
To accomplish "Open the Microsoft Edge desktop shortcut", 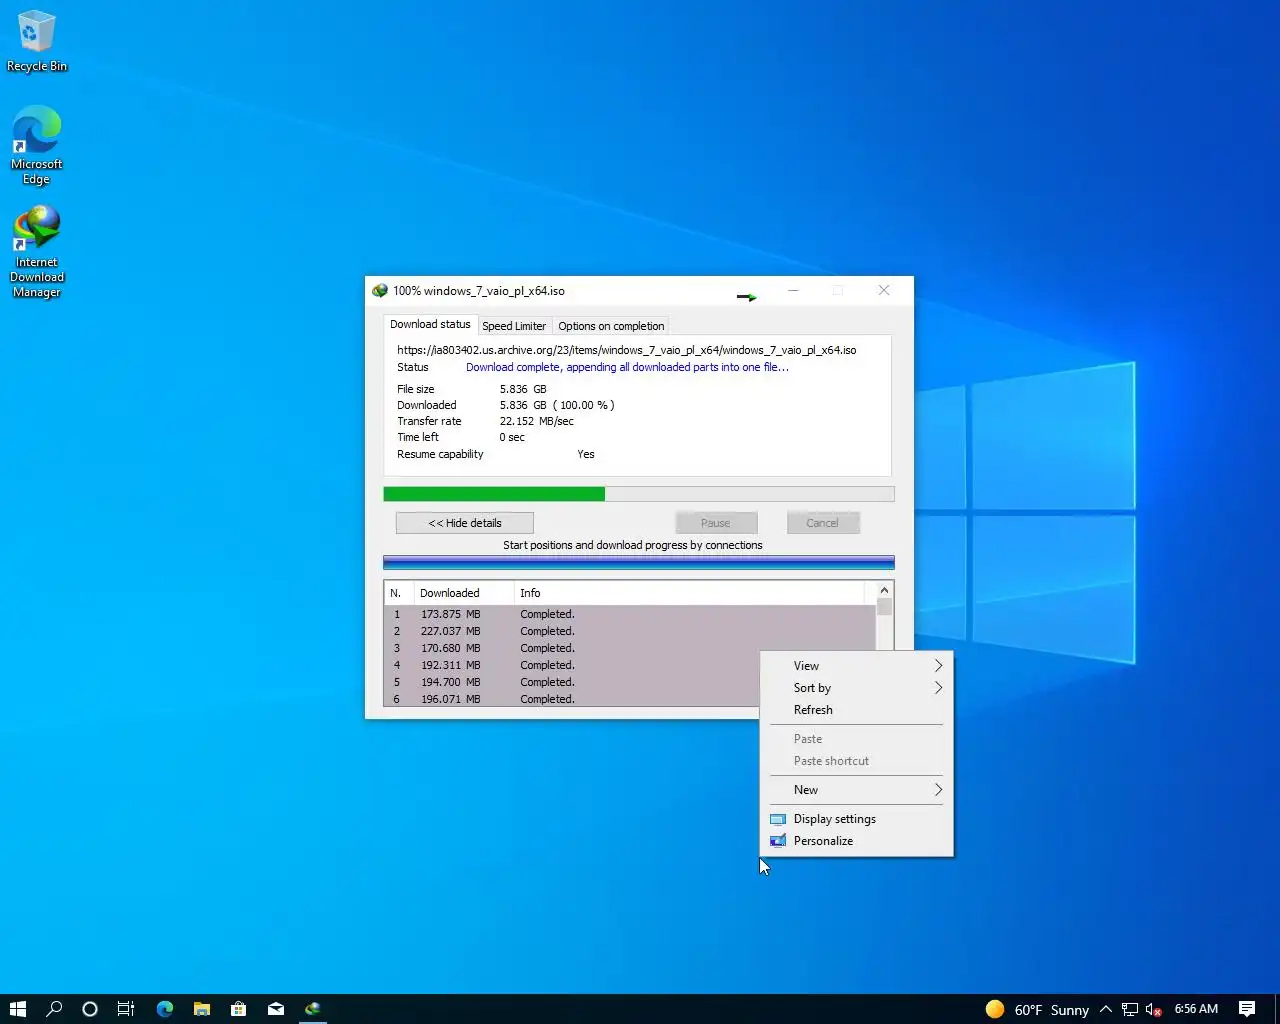I will (x=37, y=145).
